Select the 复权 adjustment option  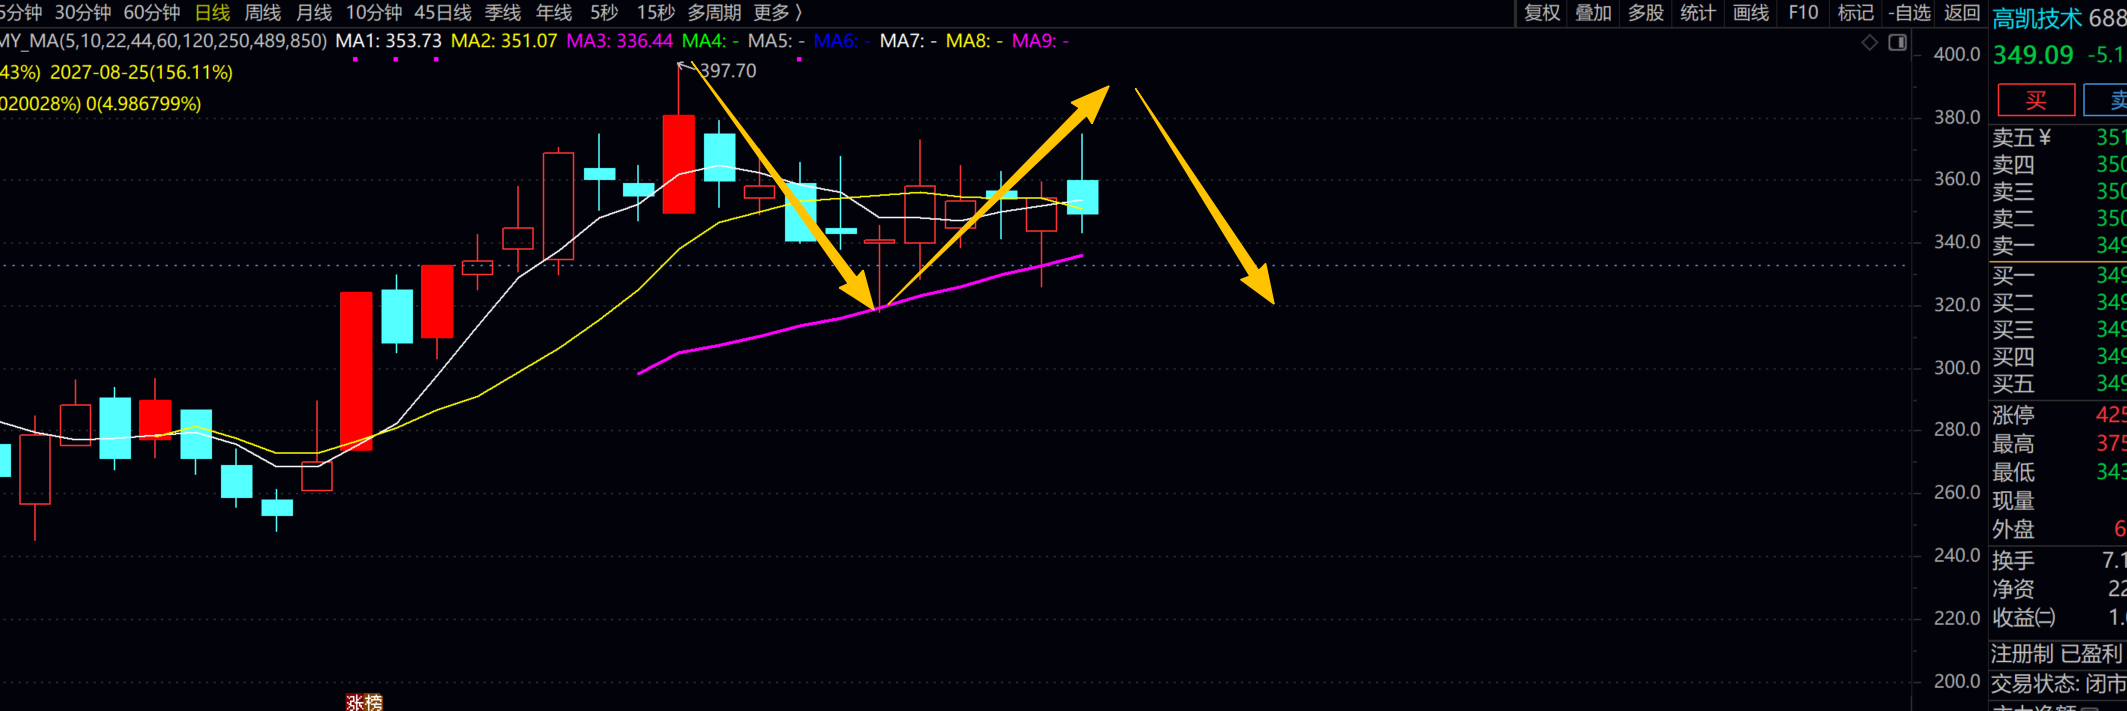tap(1541, 13)
